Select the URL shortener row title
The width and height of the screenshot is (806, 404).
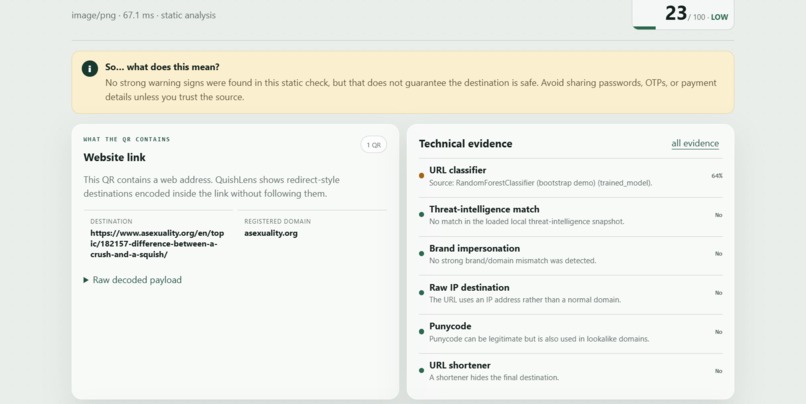460,365
